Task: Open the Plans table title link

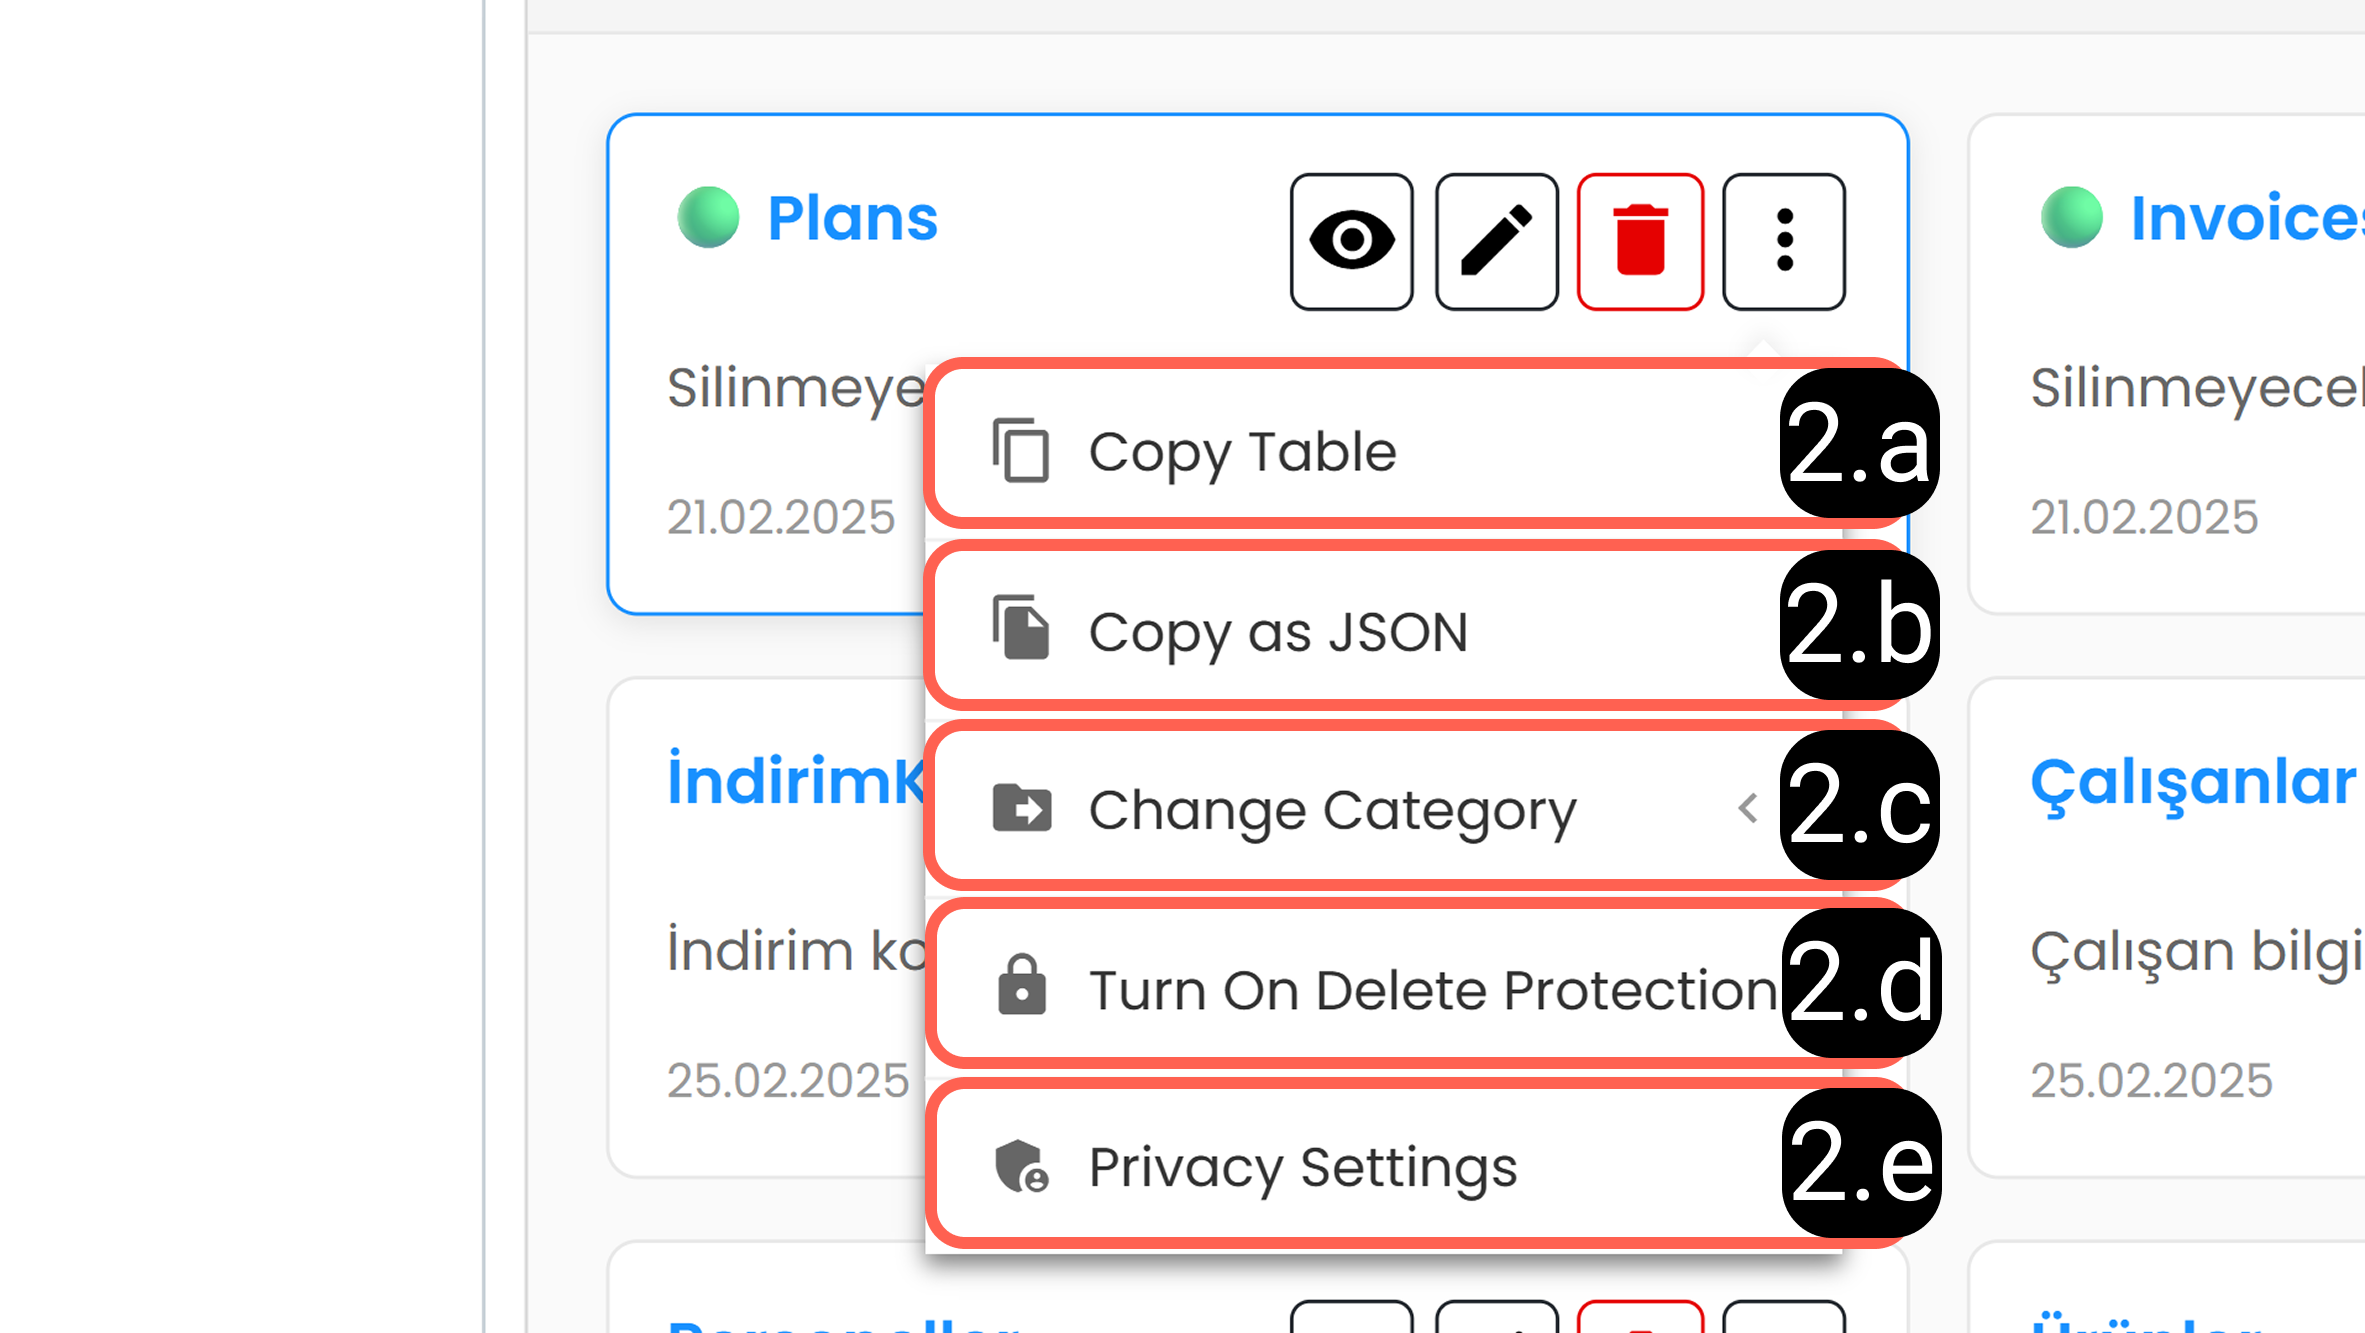Action: click(x=852, y=218)
